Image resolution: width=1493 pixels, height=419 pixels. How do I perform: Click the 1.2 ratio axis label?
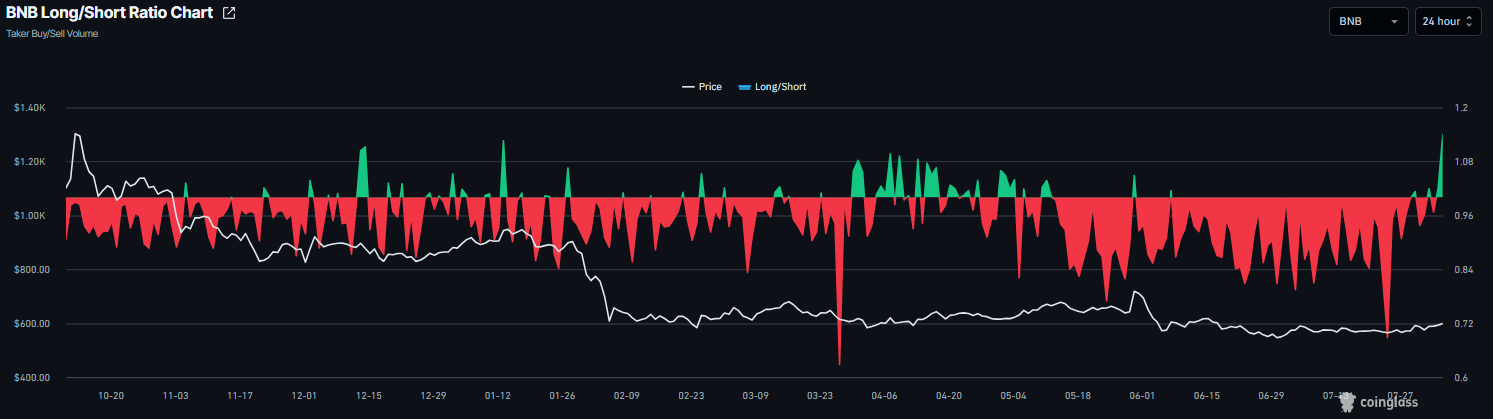click(1461, 108)
